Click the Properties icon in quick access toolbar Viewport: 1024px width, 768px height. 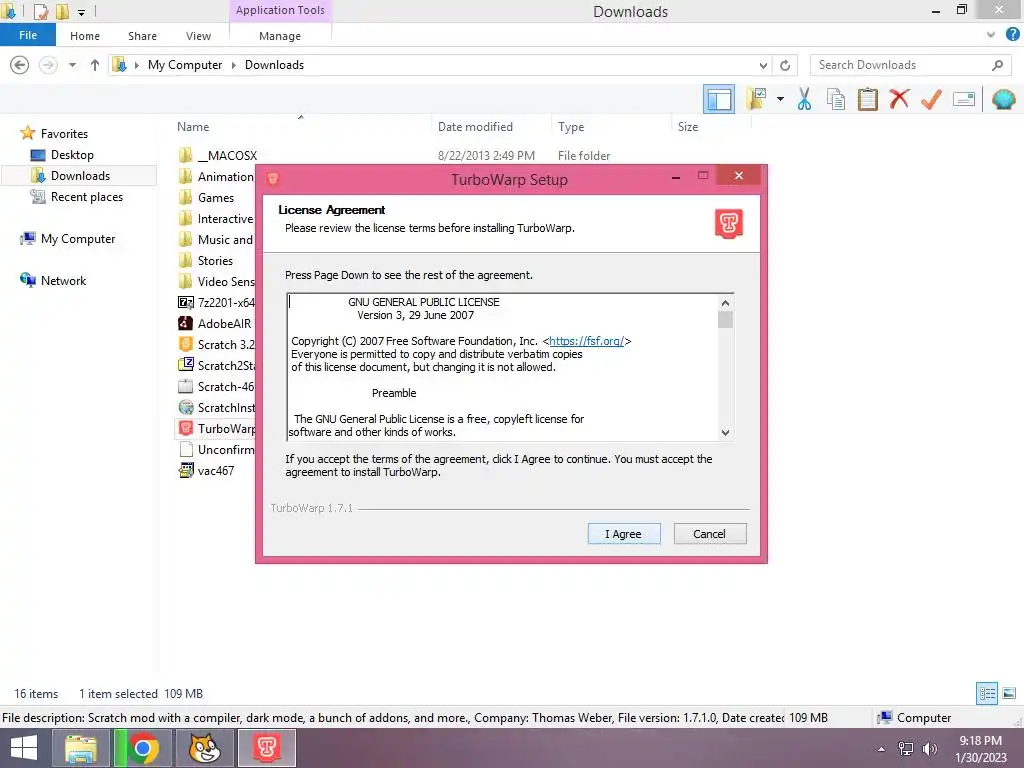pos(40,11)
